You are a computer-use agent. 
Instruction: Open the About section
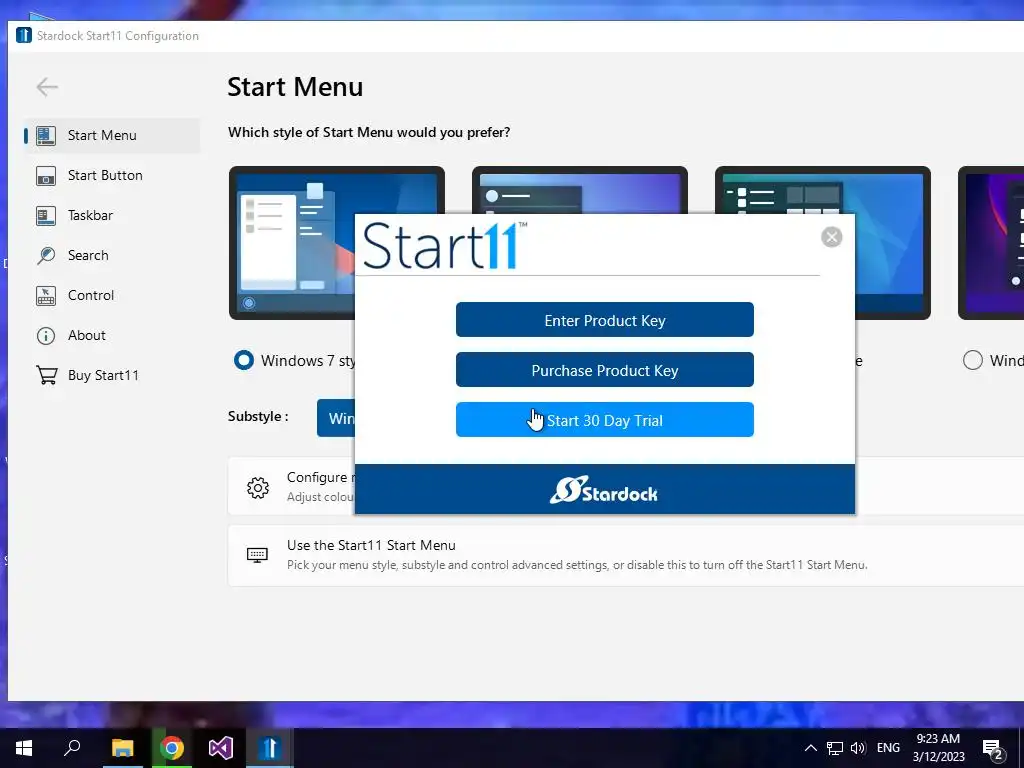112,335
